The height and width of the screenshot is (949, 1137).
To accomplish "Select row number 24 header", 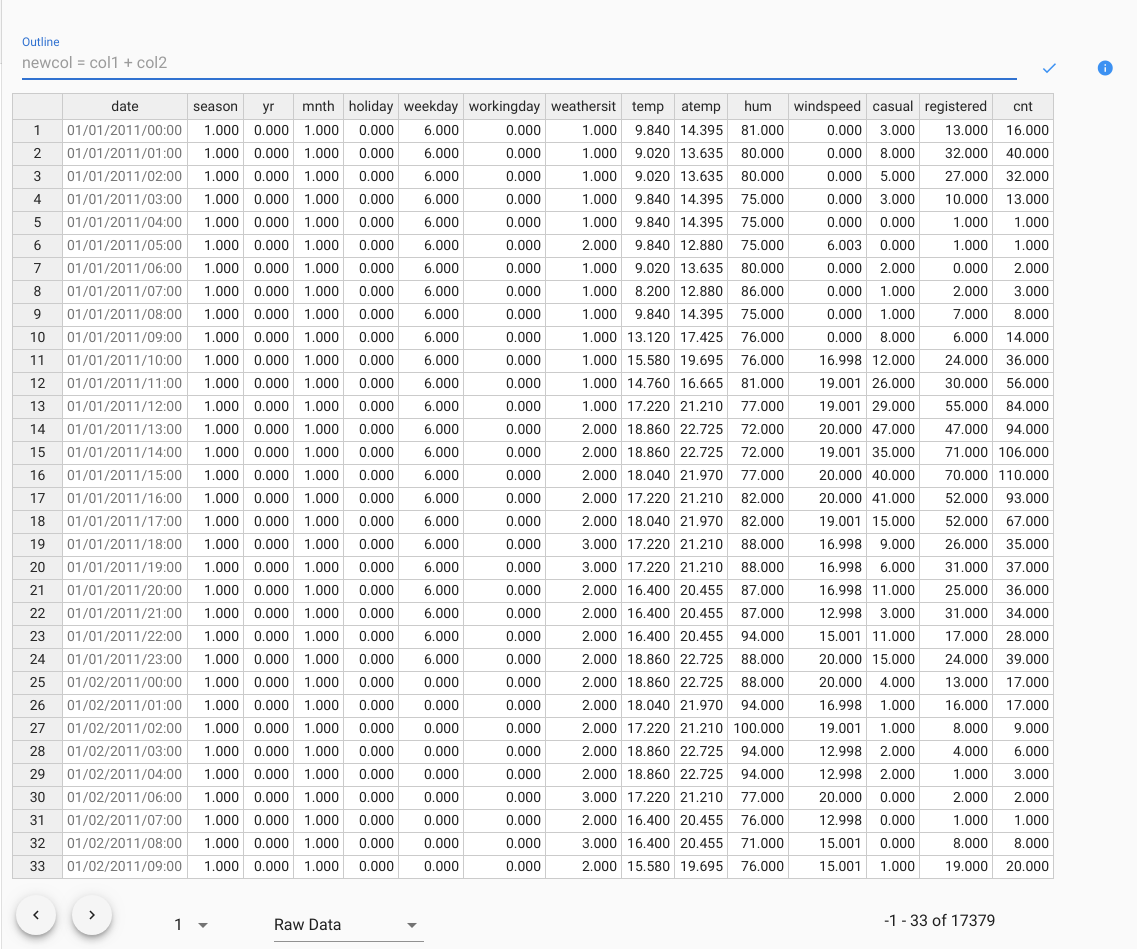I will pos(38,659).
